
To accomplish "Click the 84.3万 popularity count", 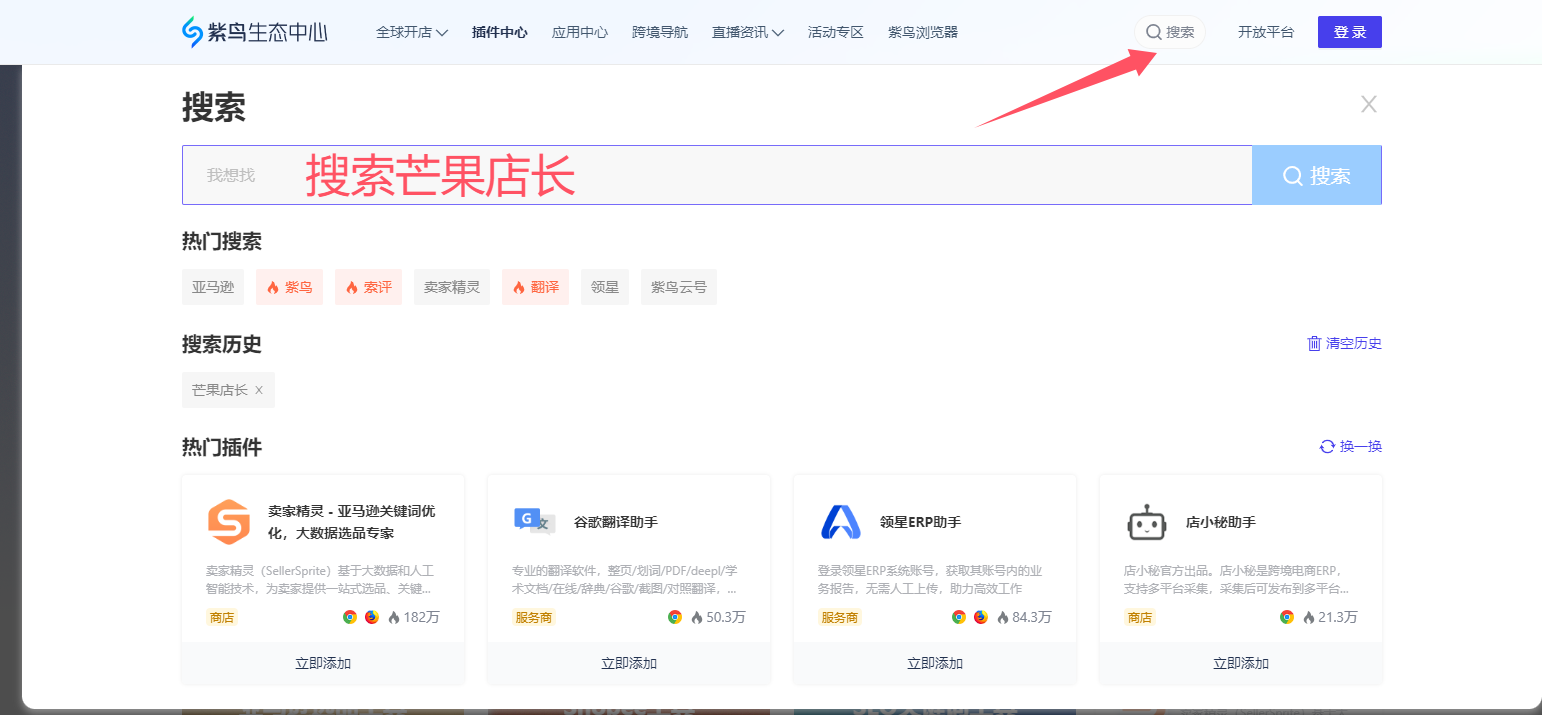I will tap(1032, 617).
